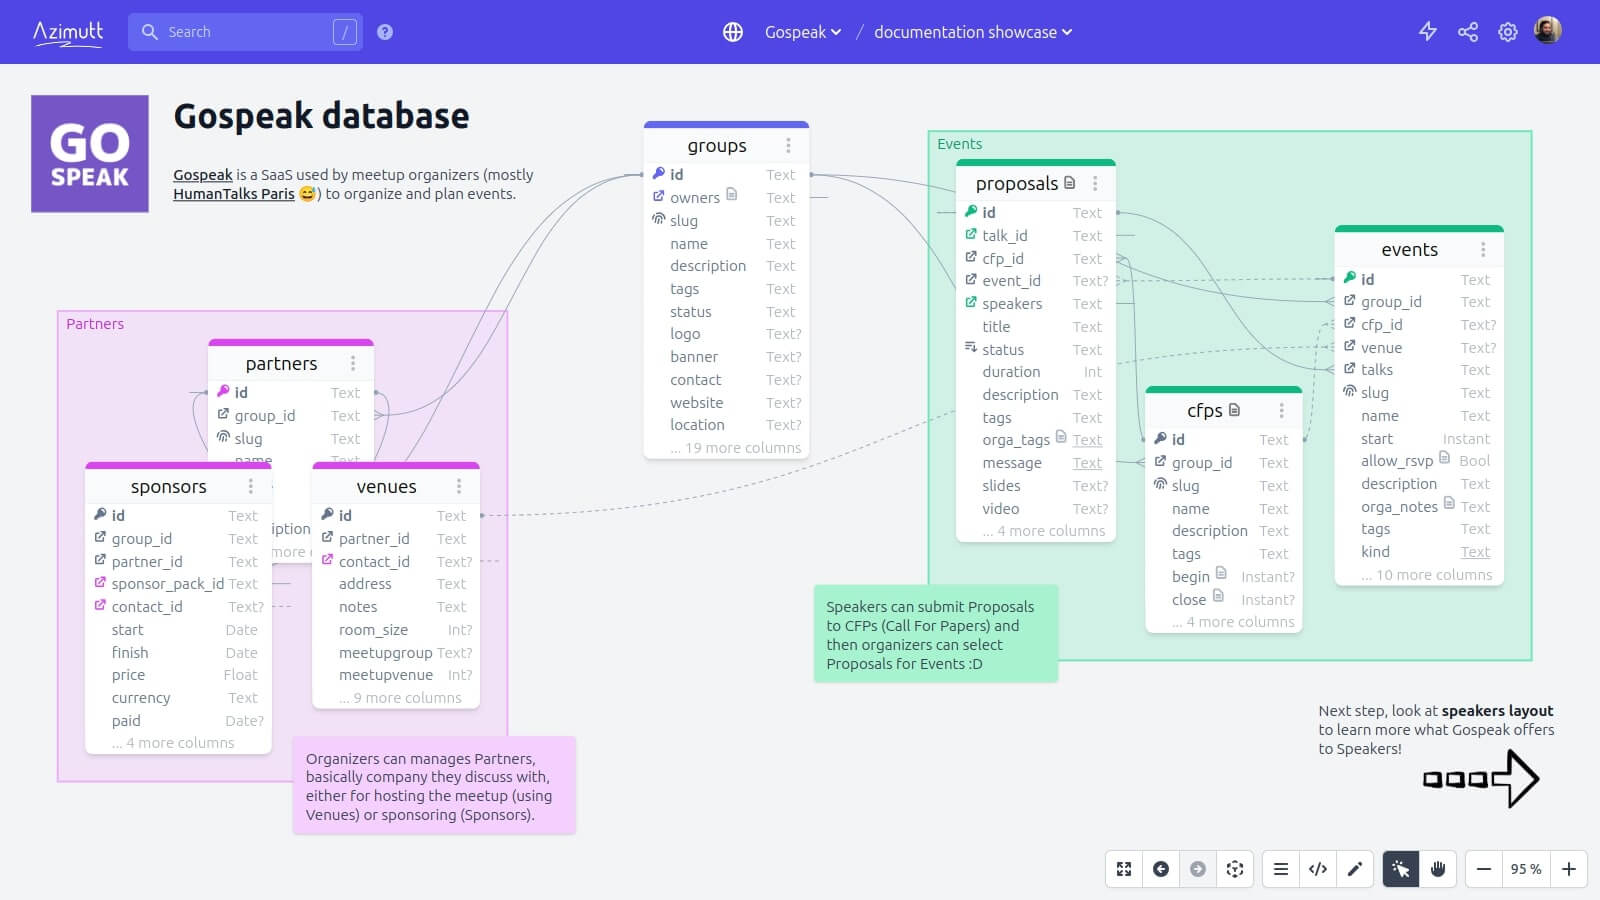
Task: Open the table list icon
Action: (1281, 869)
